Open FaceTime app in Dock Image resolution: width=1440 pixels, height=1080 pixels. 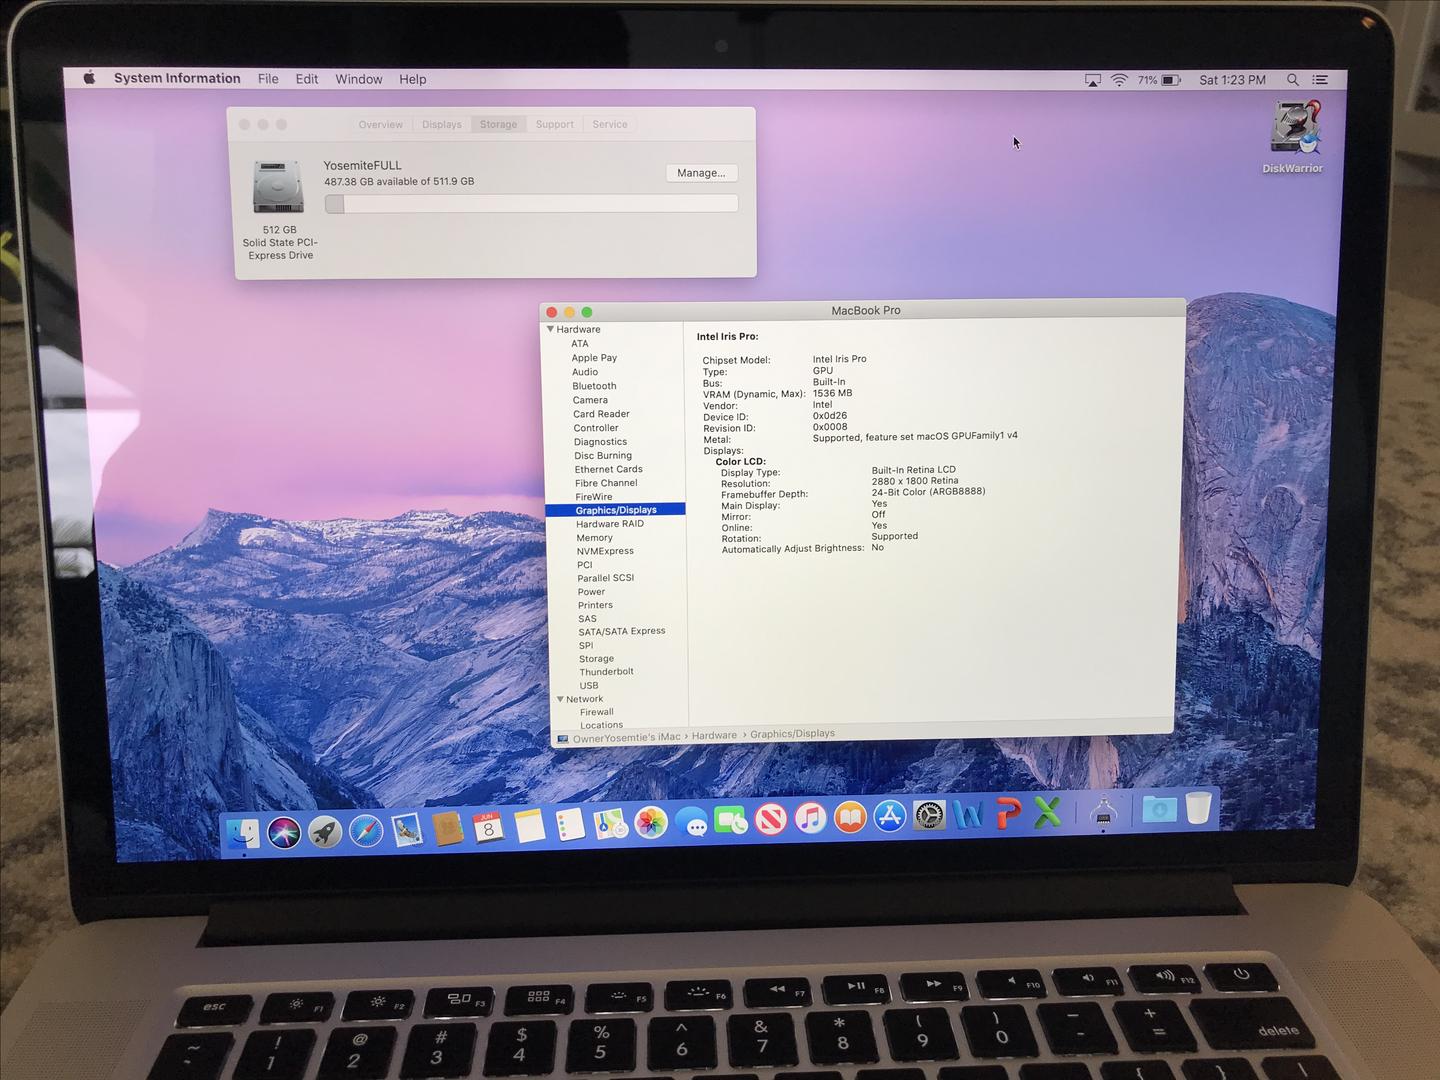tap(731, 821)
